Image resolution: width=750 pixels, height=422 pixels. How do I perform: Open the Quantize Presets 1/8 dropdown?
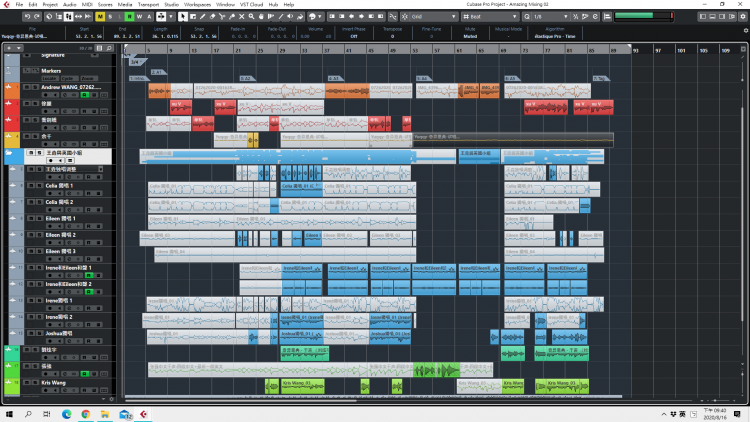point(551,17)
